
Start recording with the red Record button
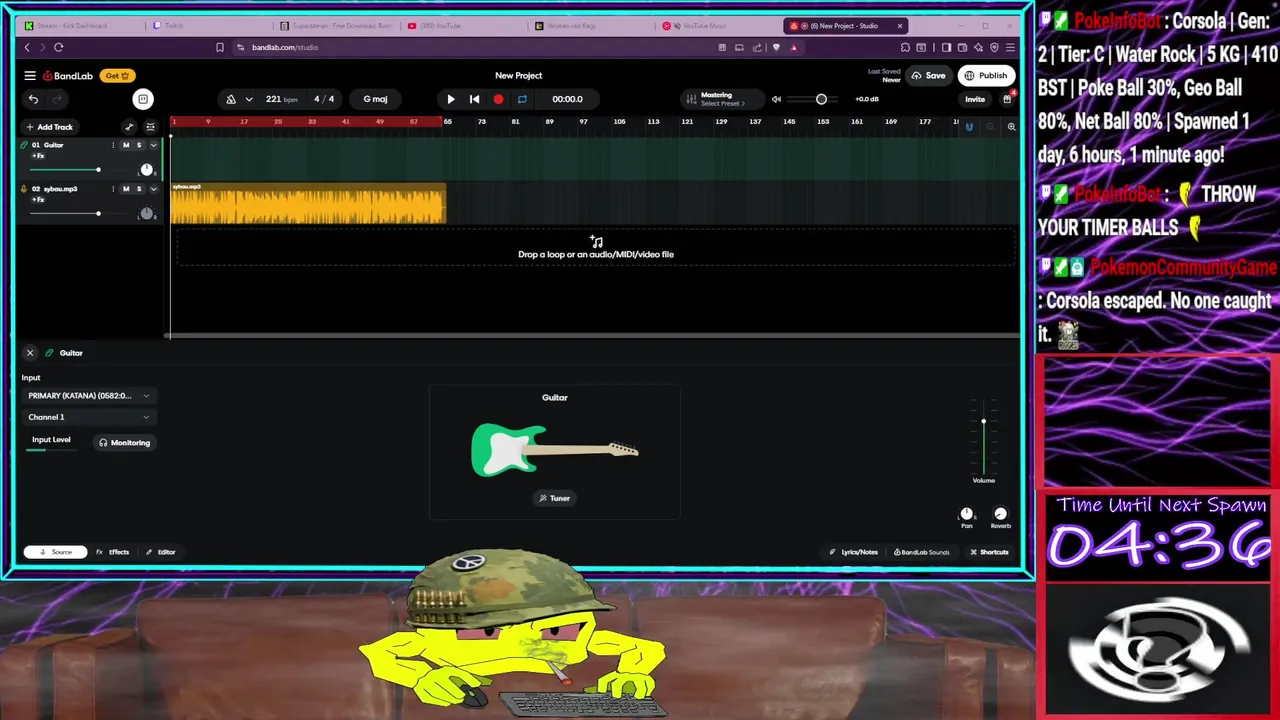click(x=498, y=99)
